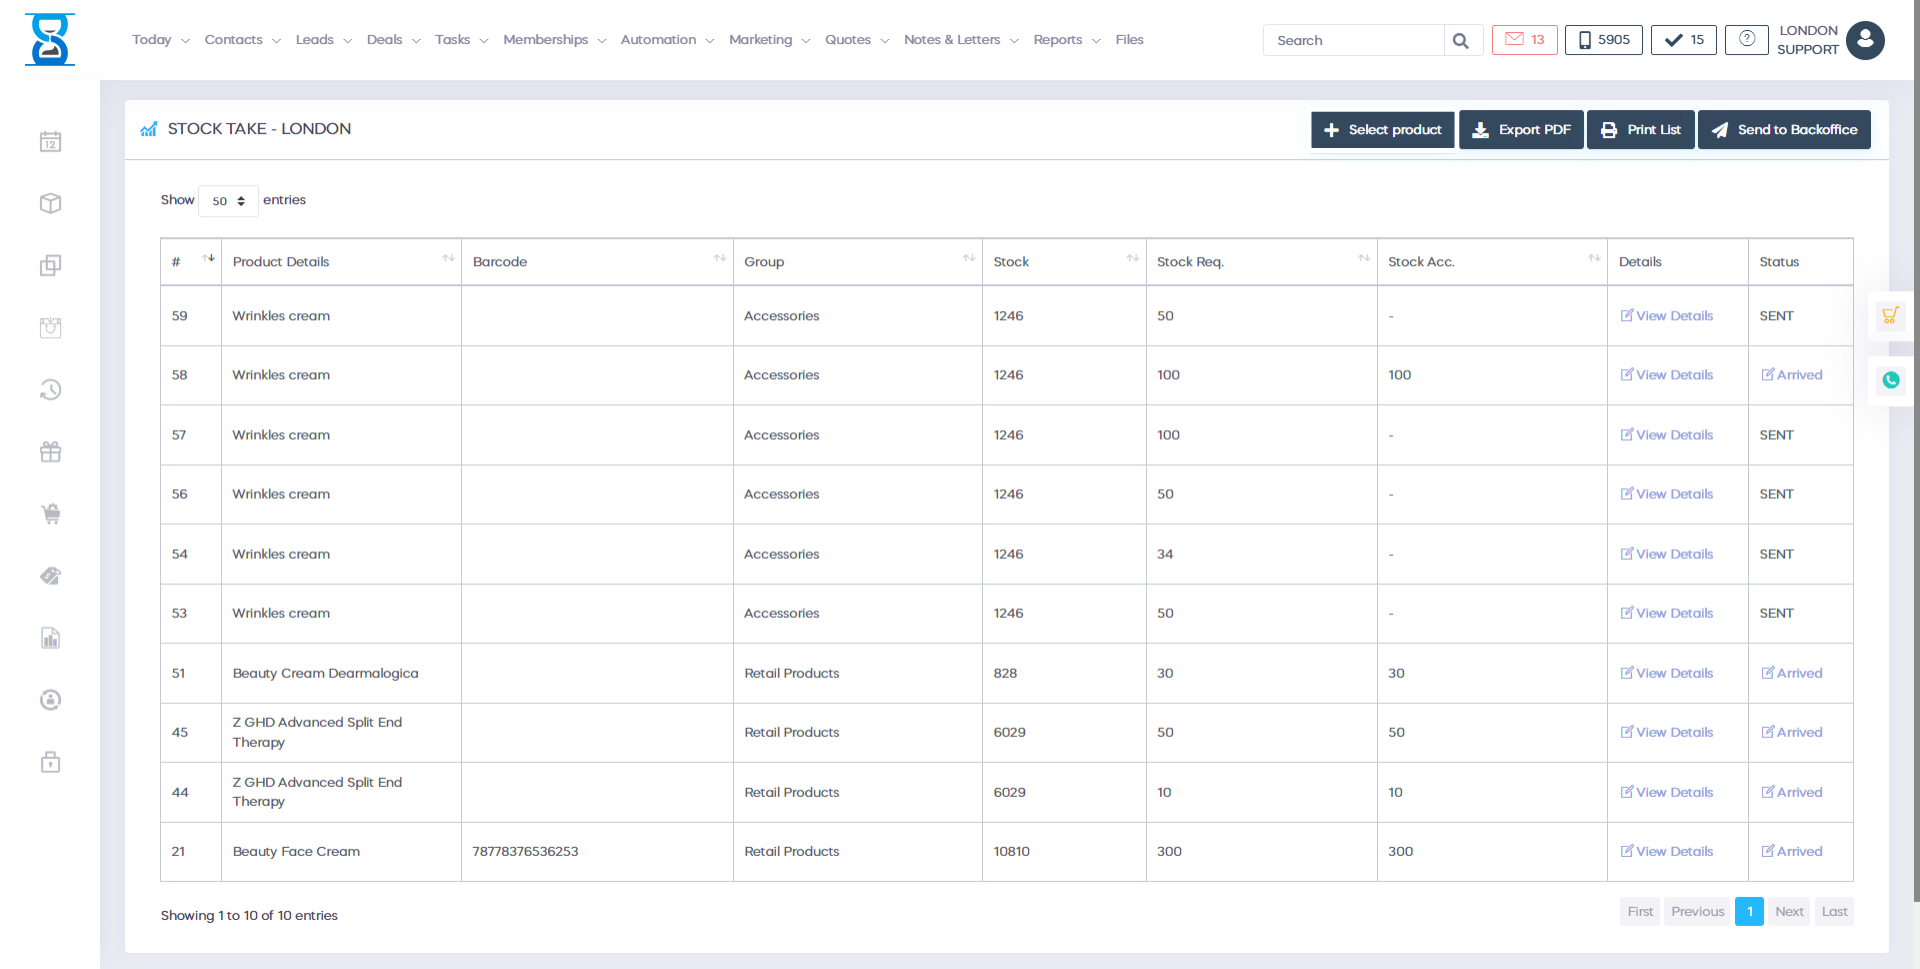Image resolution: width=1920 pixels, height=969 pixels.
Task: Click the shopping cart sidebar icon
Action: 50,514
